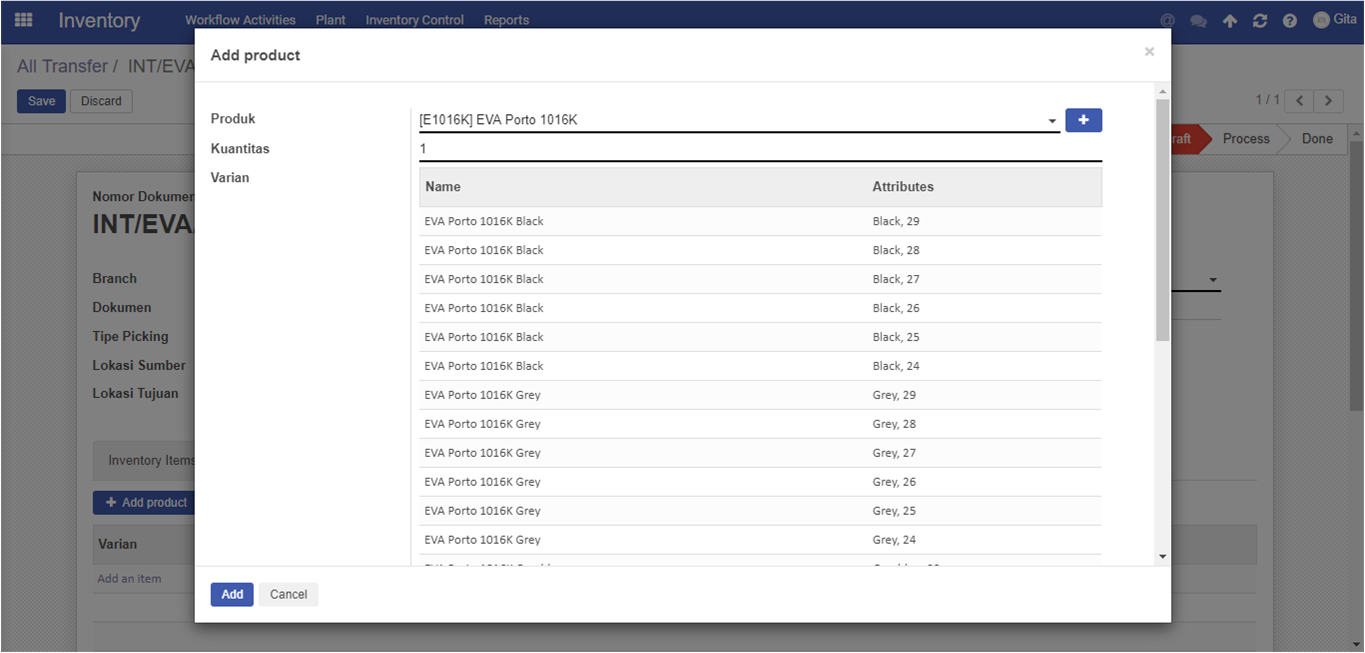Open the apps grid menu icon
The image size is (1365, 653).
point(23,20)
